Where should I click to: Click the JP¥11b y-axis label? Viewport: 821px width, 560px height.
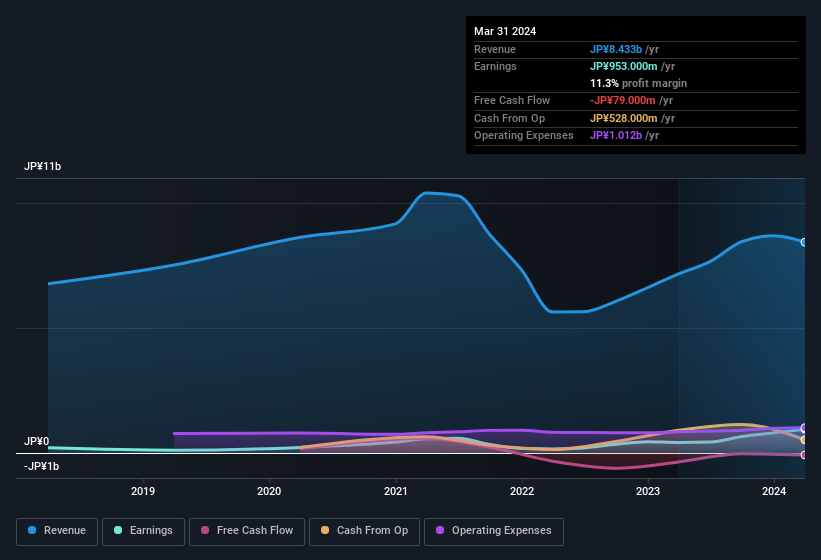[x=42, y=166]
